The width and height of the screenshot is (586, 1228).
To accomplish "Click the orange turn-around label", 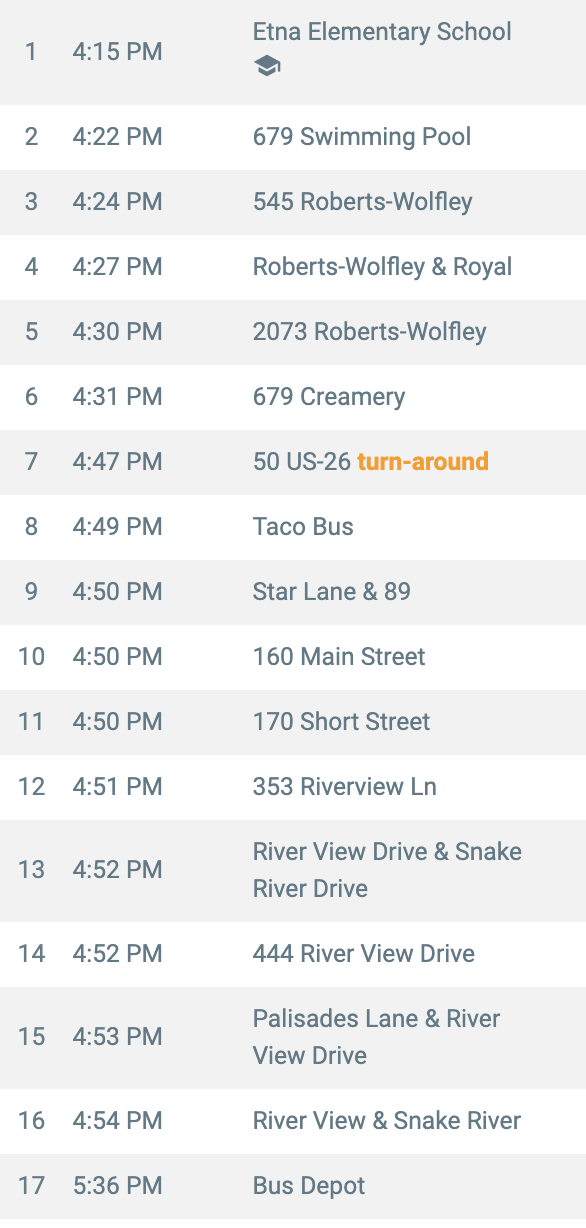I will (423, 462).
